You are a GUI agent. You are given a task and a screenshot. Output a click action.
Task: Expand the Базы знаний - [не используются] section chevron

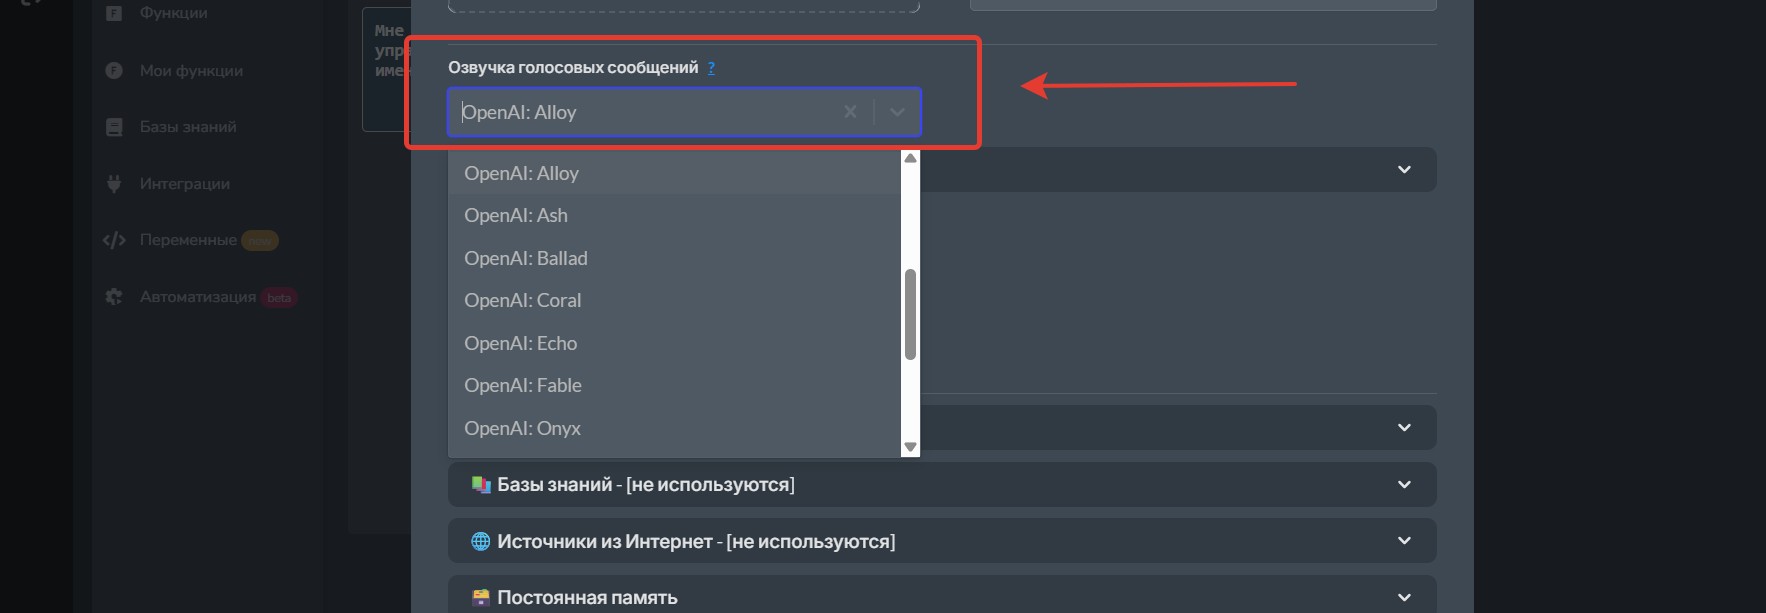click(1404, 485)
